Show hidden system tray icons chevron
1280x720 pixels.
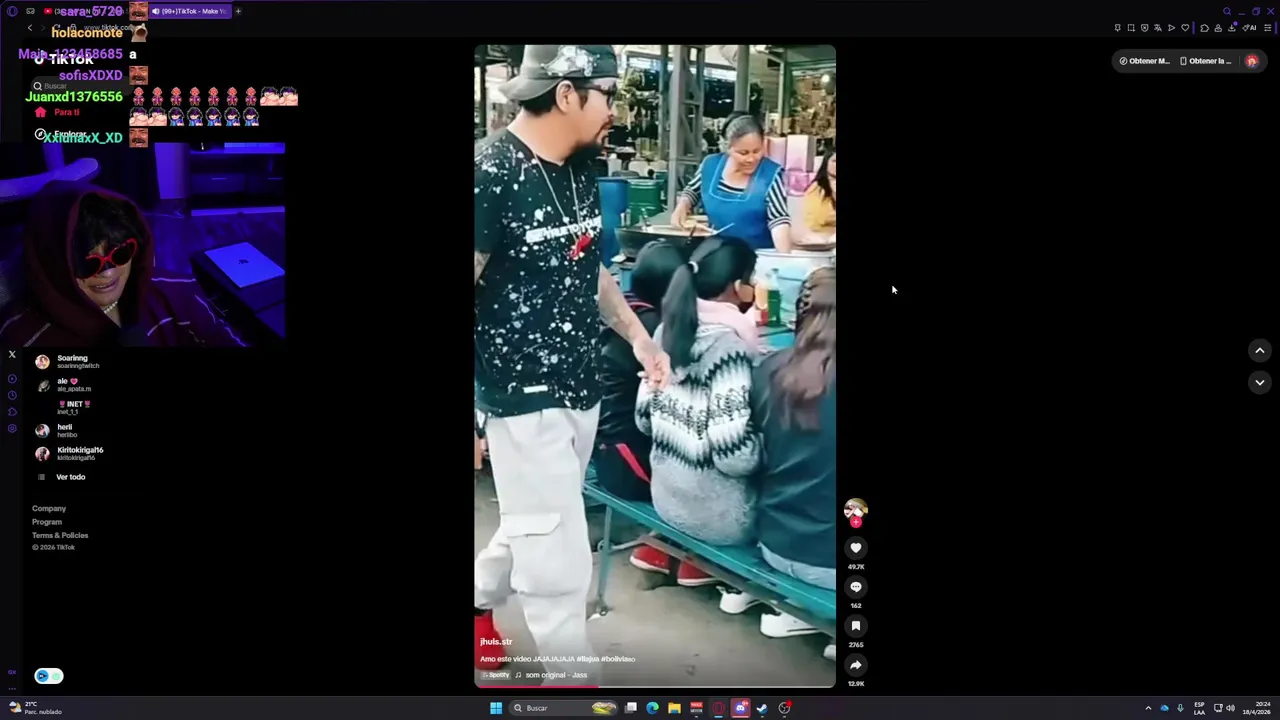(1148, 708)
